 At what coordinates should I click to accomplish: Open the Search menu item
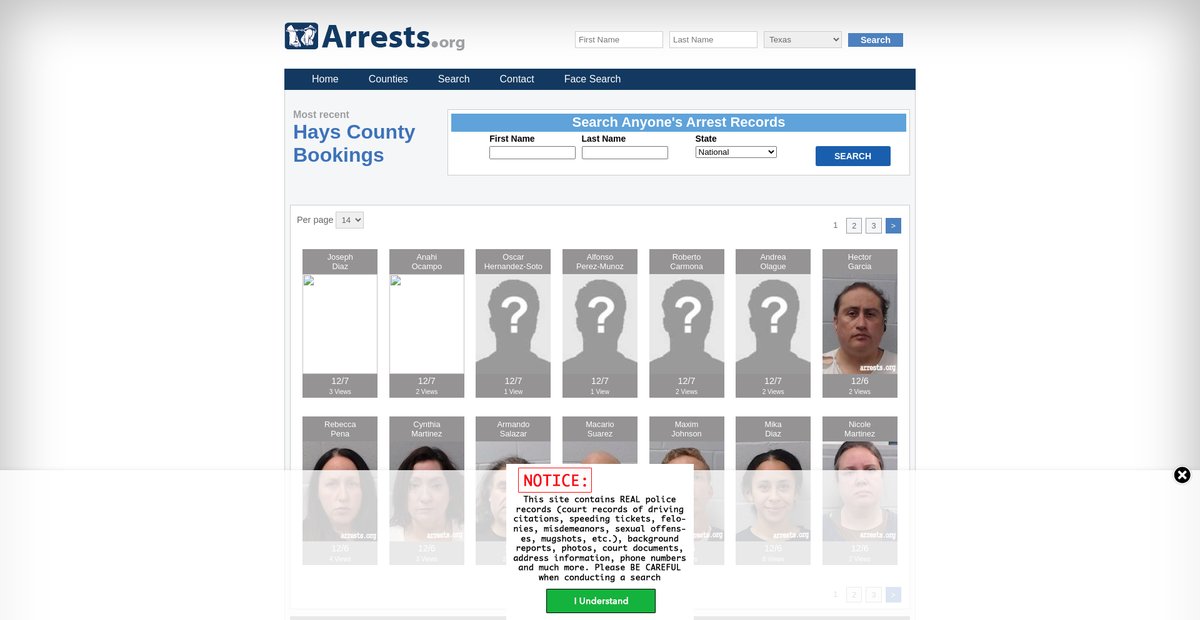click(454, 79)
